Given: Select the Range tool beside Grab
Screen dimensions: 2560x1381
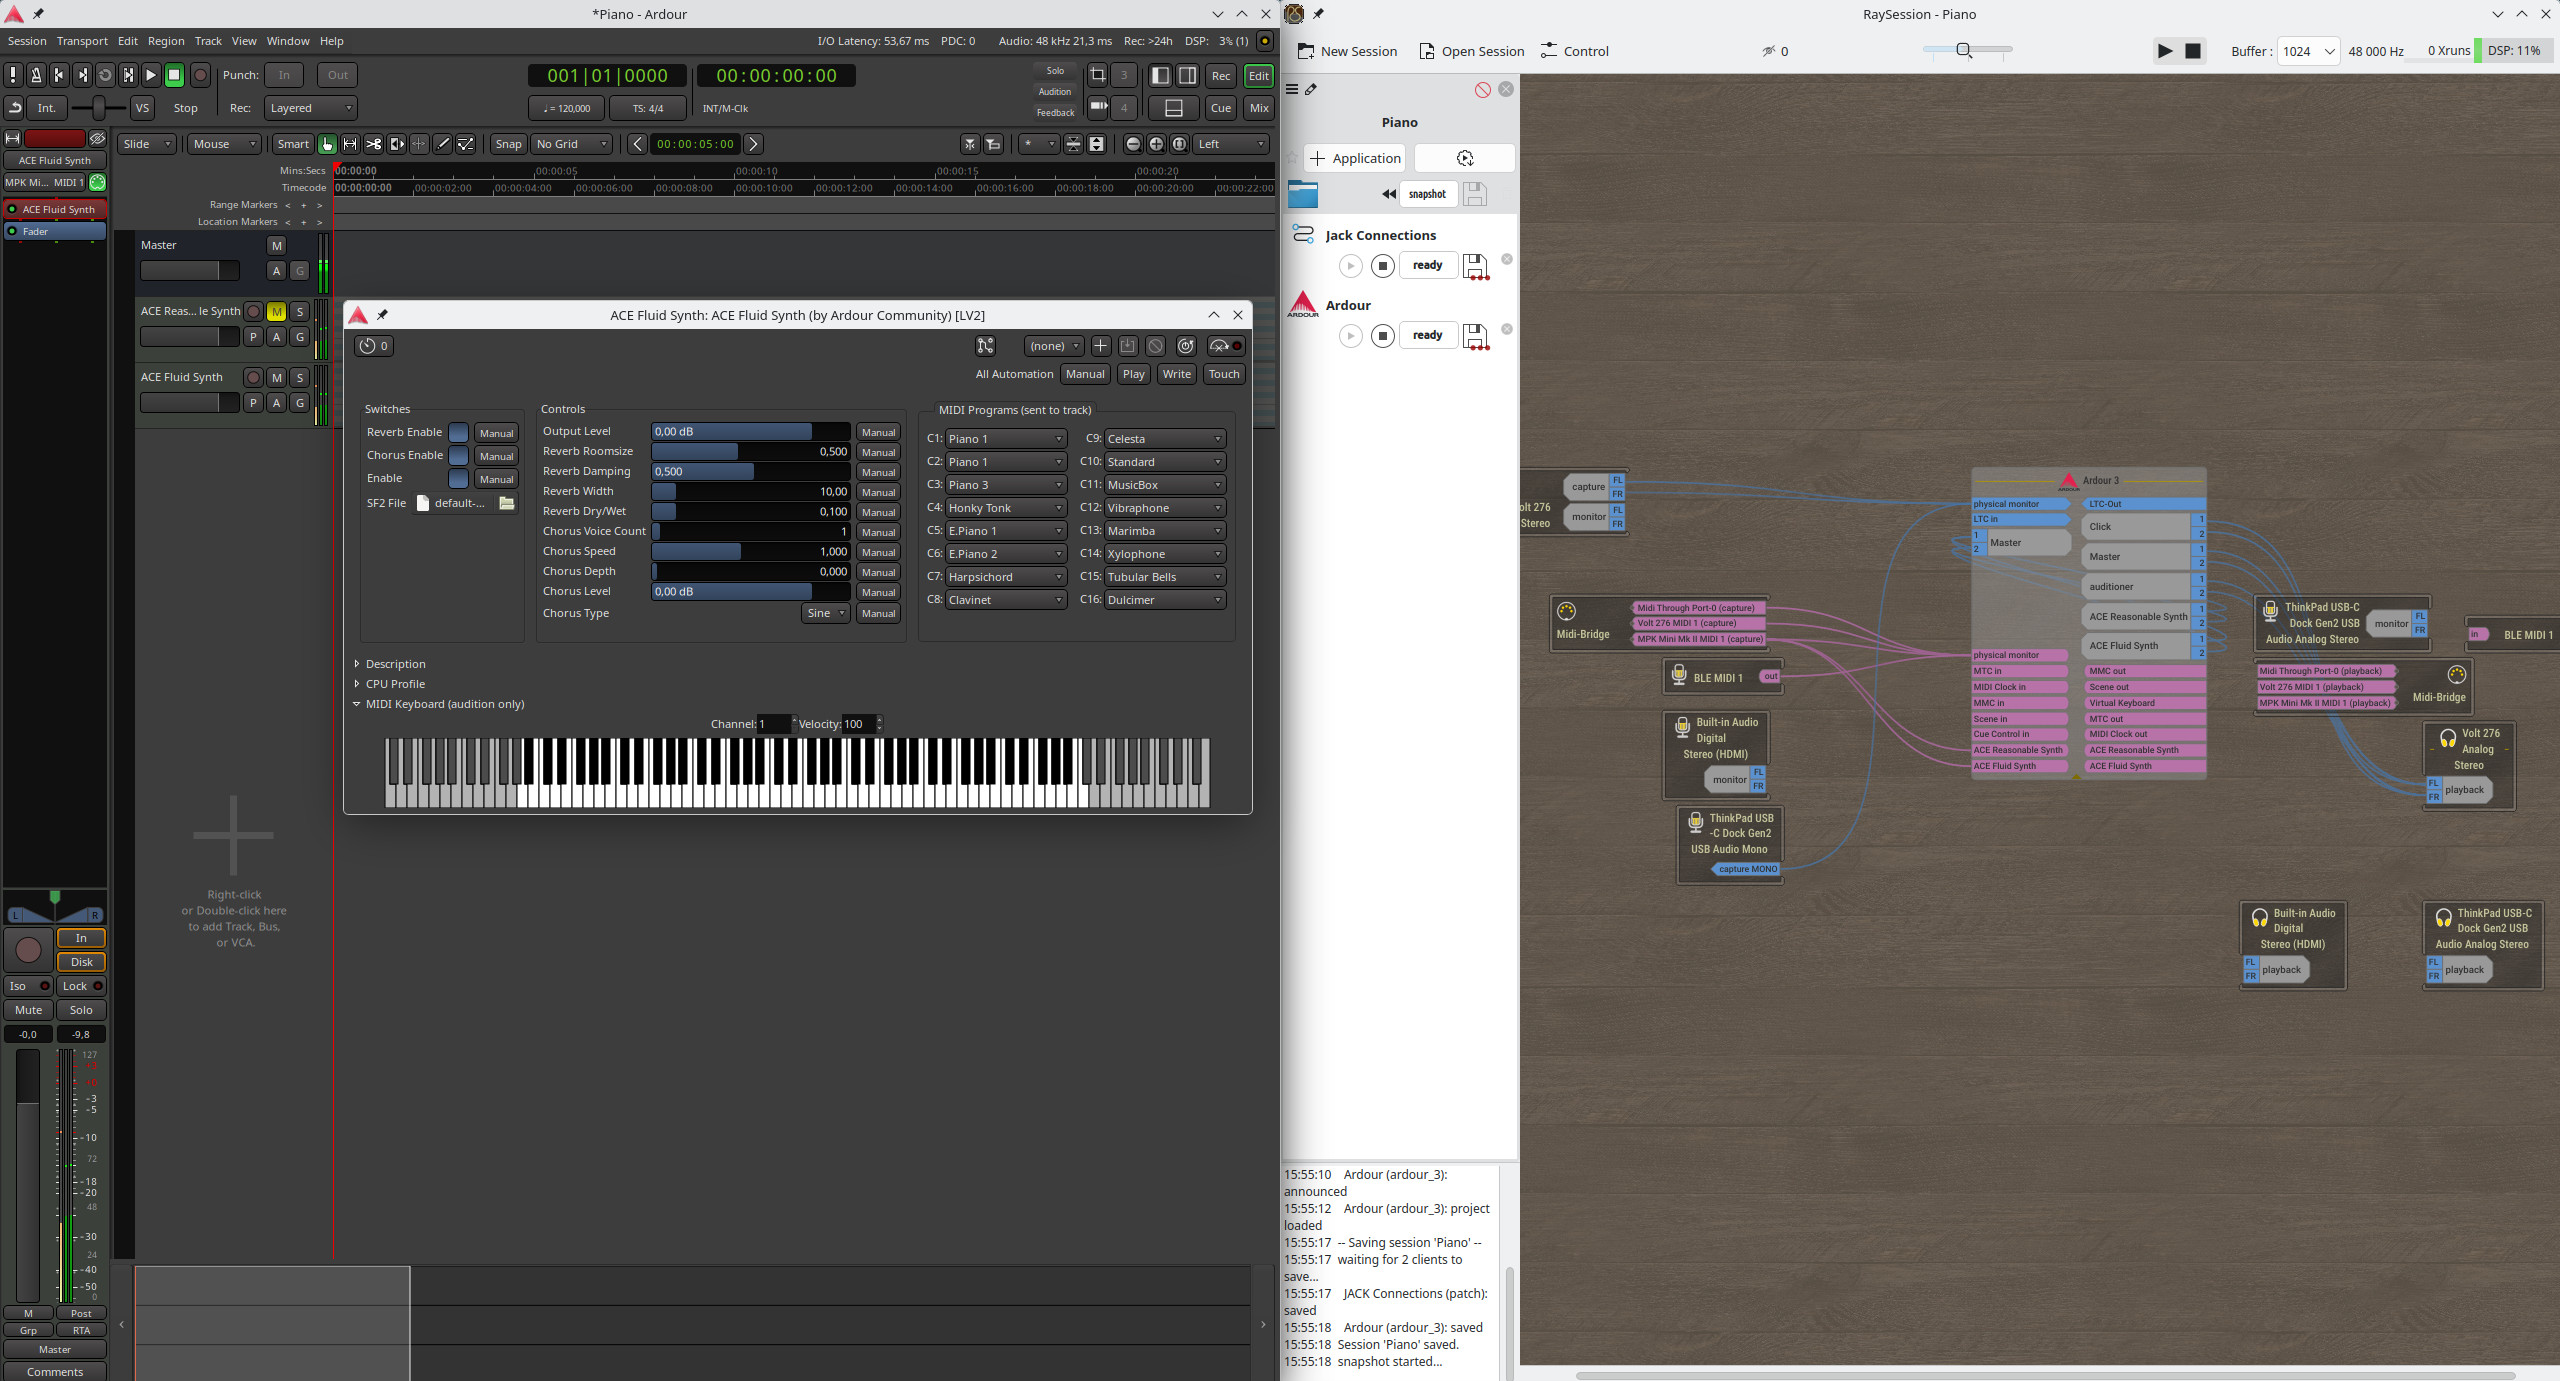Looking at the screenshot, I should tap(350, 144).
